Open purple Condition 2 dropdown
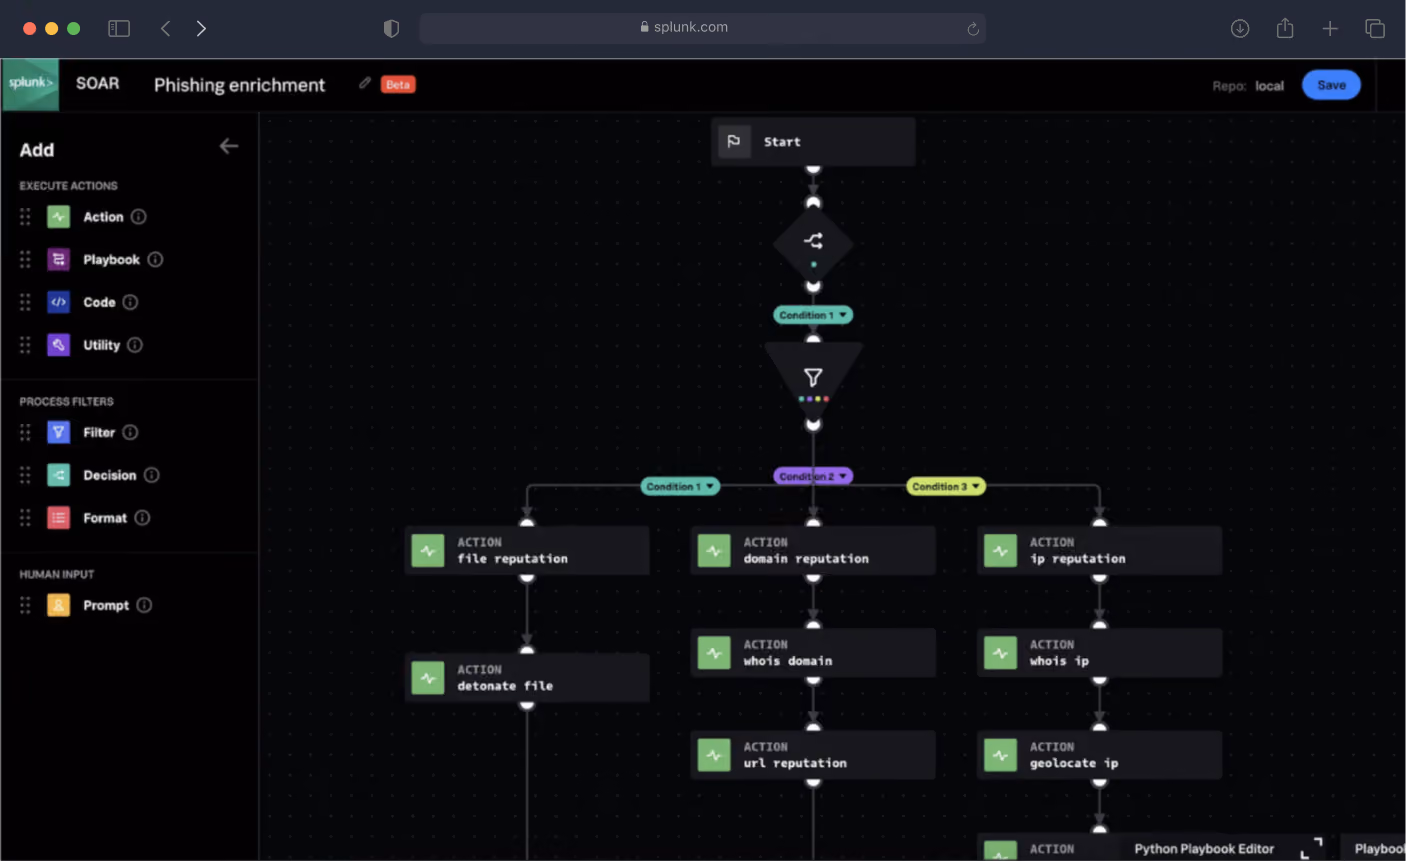Viewport: 1406px width, 861px height. (x=813, y=477)
